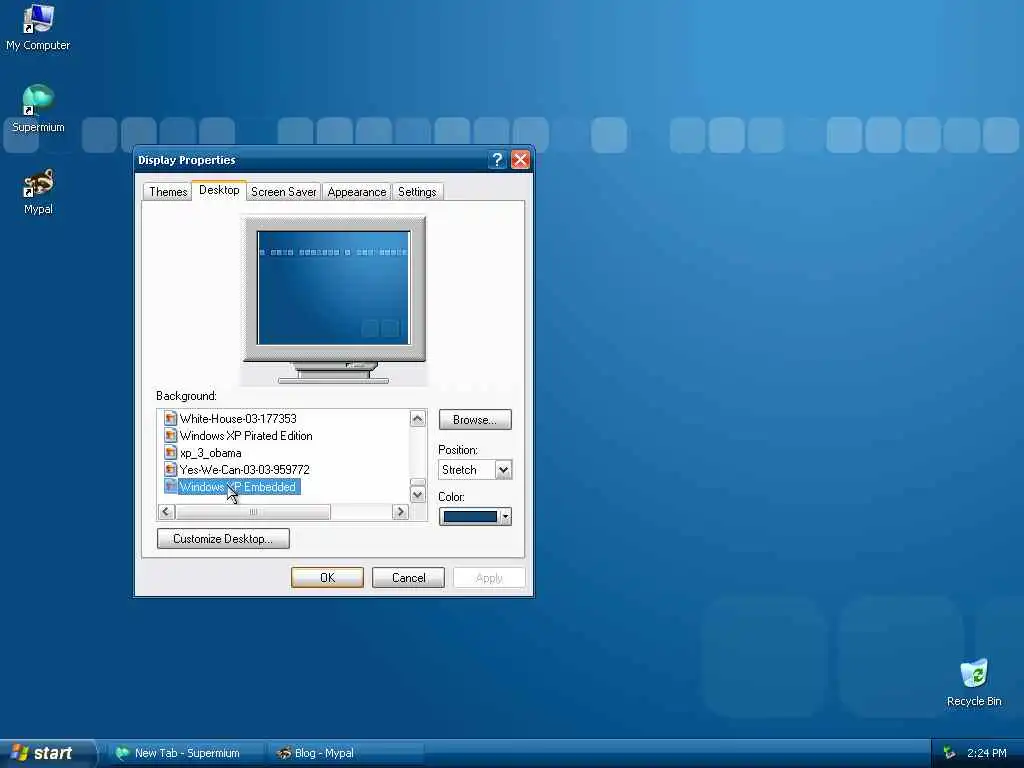This screenshot has height=768, width=1024.
Task: Switch to the Desktop tab
Action: point(219,190)
